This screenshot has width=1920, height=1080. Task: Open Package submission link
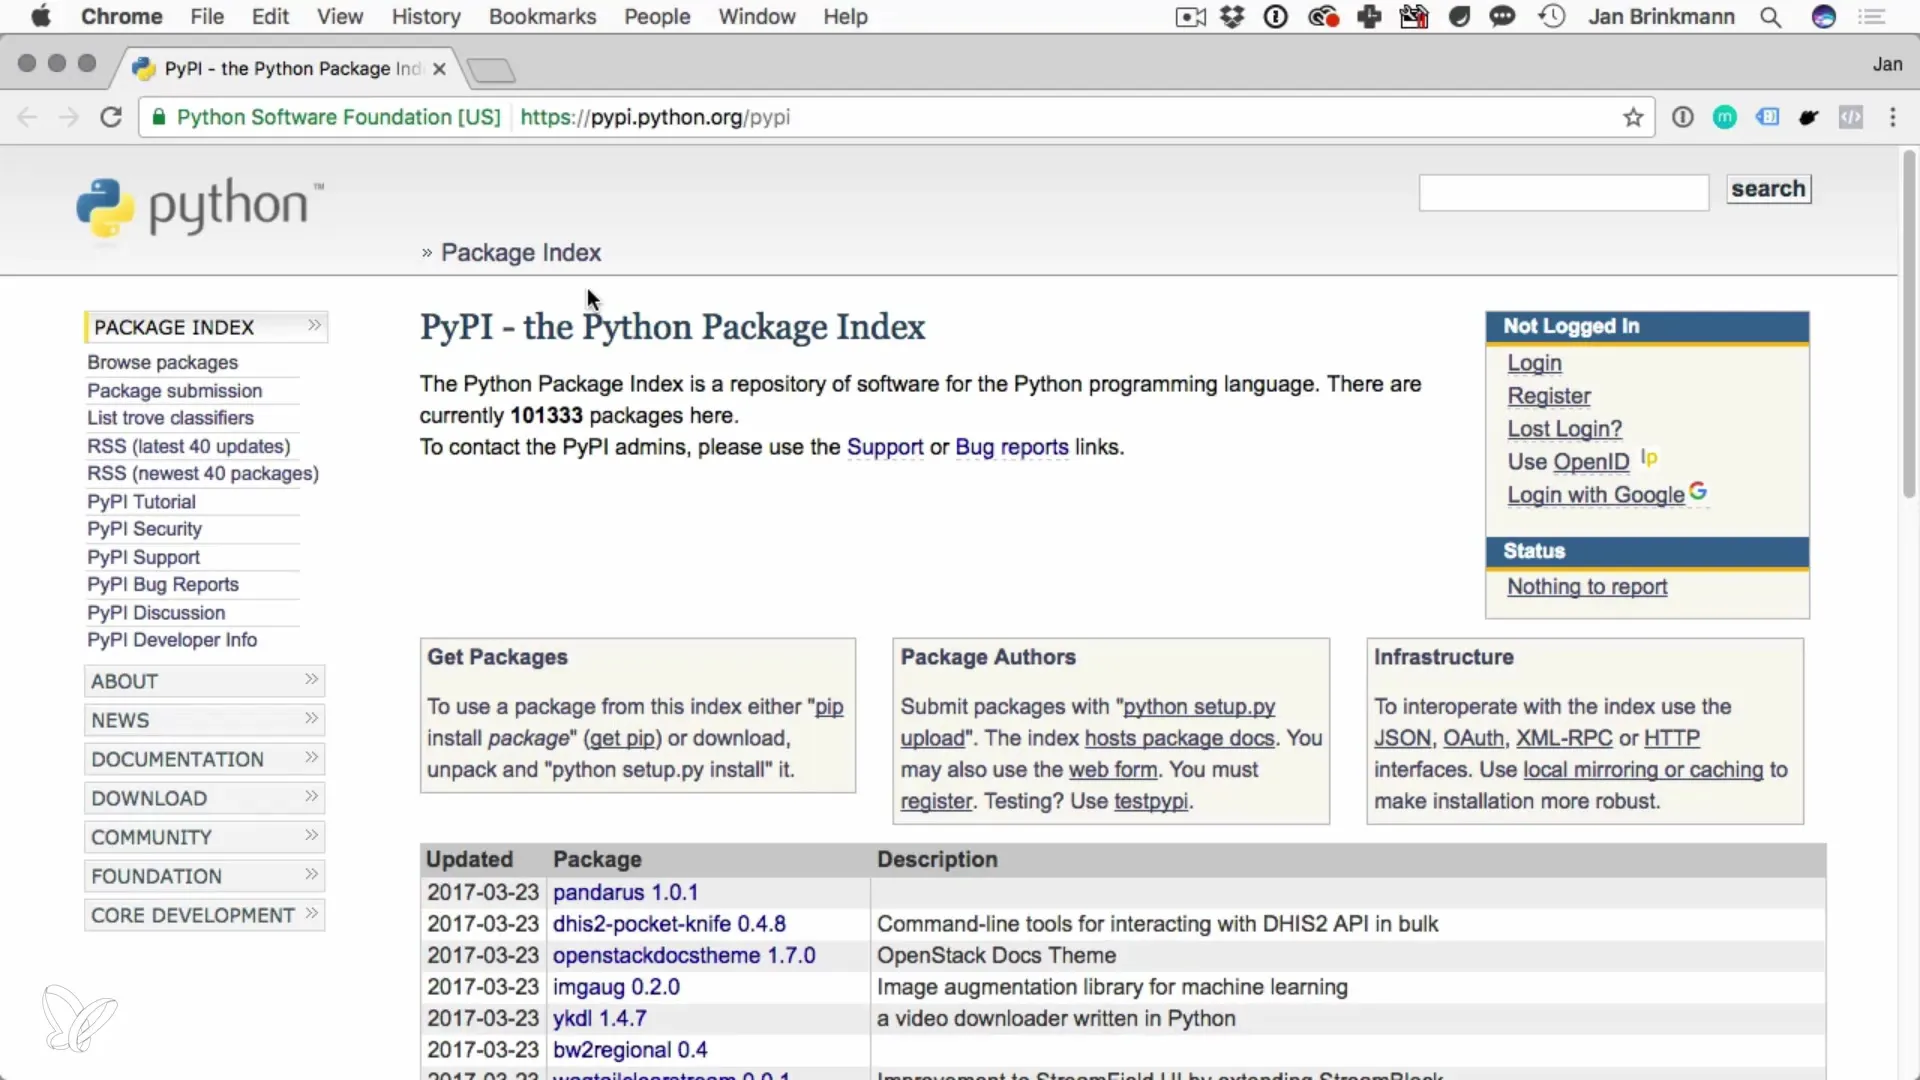[174, 391]
